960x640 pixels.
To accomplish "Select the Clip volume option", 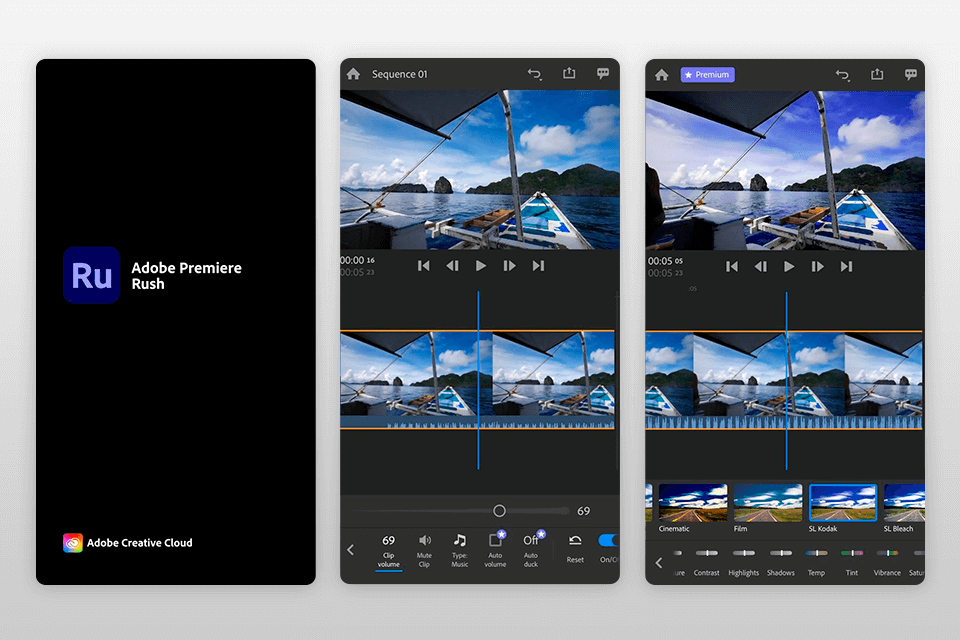I will click(389, 551).
